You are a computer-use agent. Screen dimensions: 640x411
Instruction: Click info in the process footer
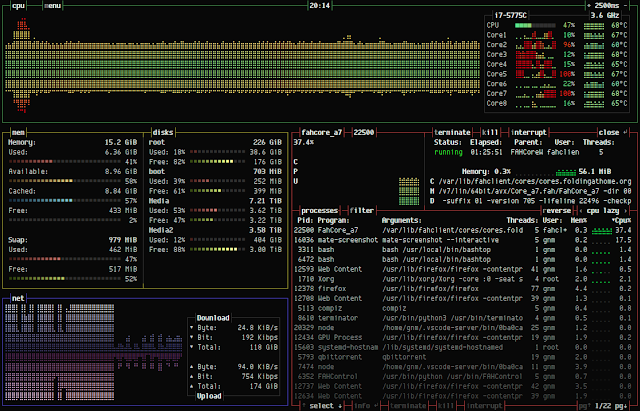click(364, 406)
